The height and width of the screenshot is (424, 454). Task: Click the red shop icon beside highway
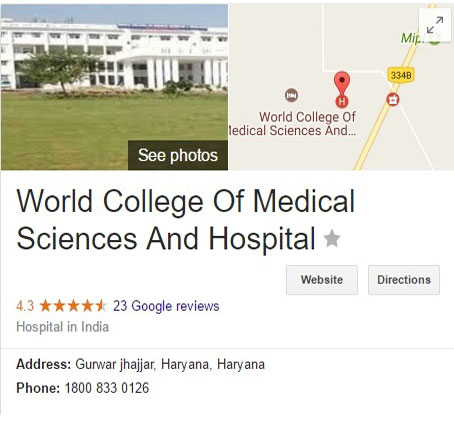(x=393, y=99)
